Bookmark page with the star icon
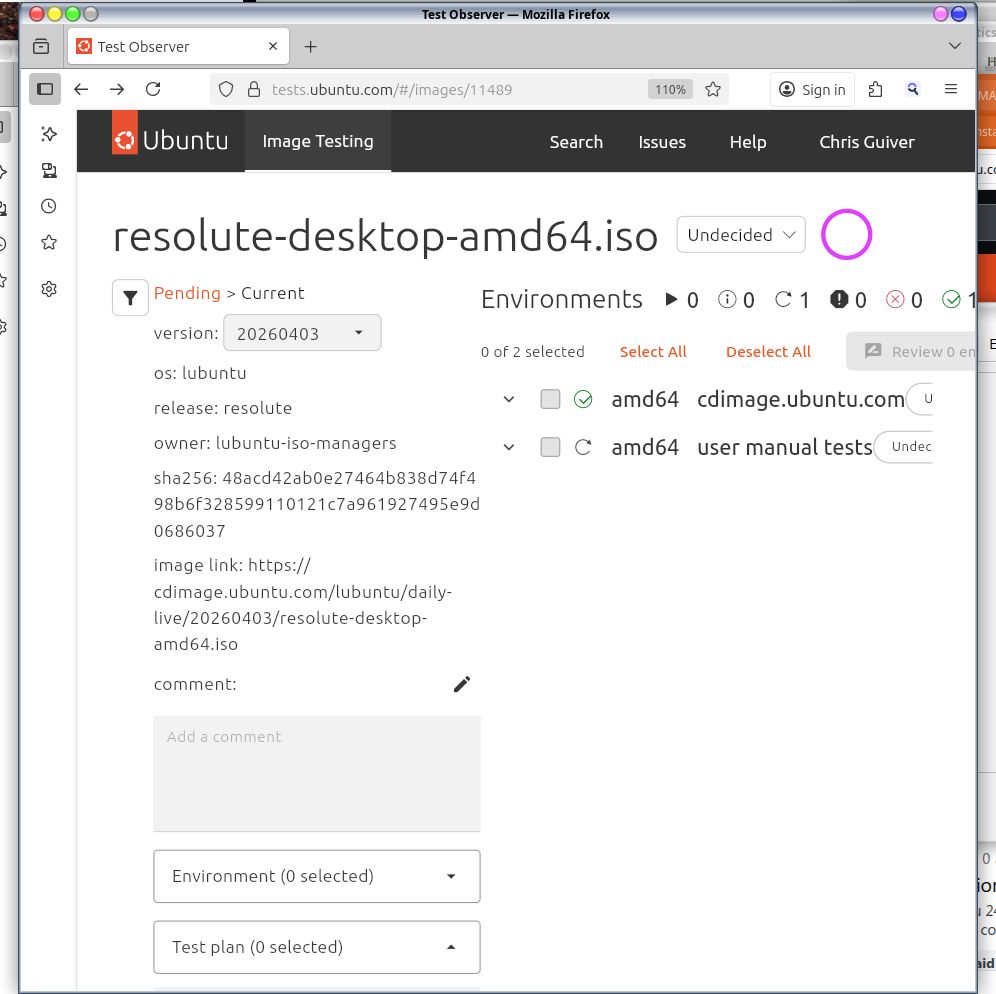996x994 pixels. pos(713,89)
